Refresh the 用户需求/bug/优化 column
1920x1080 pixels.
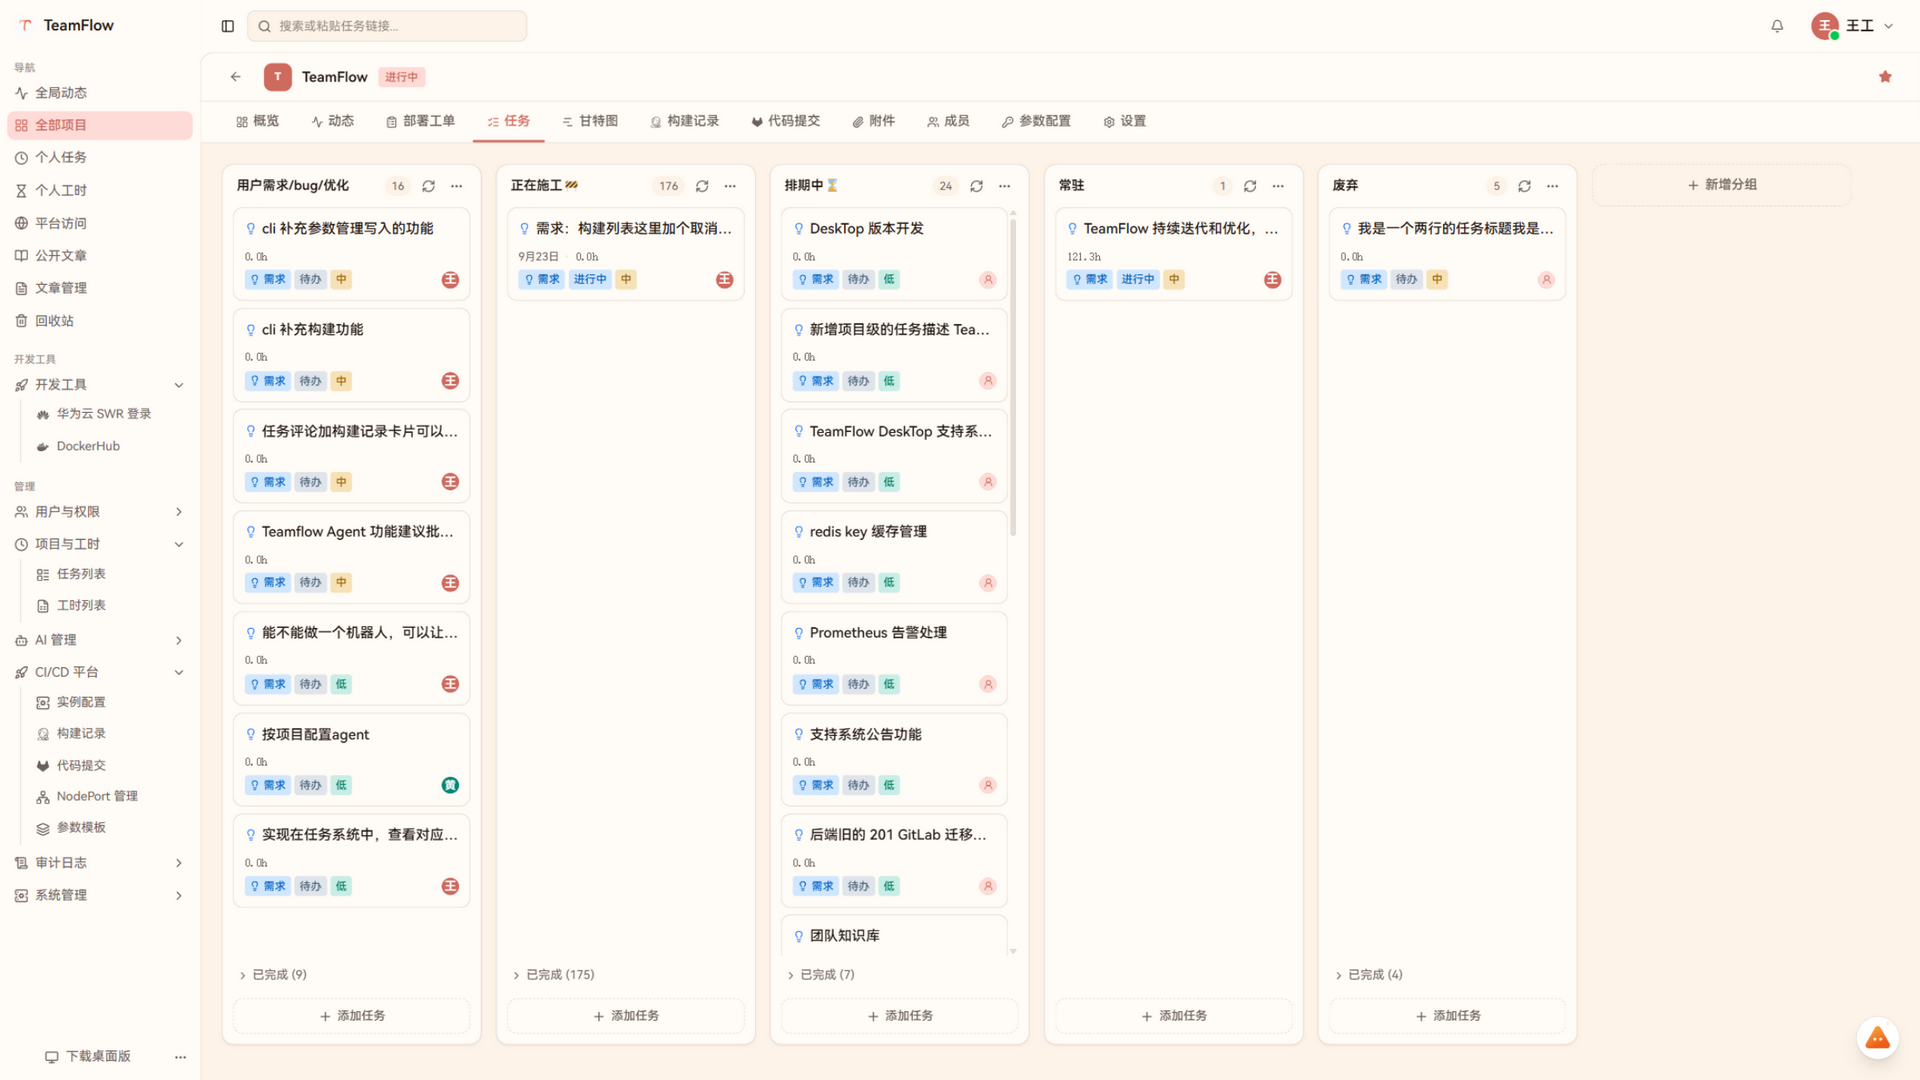(x=428, y=186)
